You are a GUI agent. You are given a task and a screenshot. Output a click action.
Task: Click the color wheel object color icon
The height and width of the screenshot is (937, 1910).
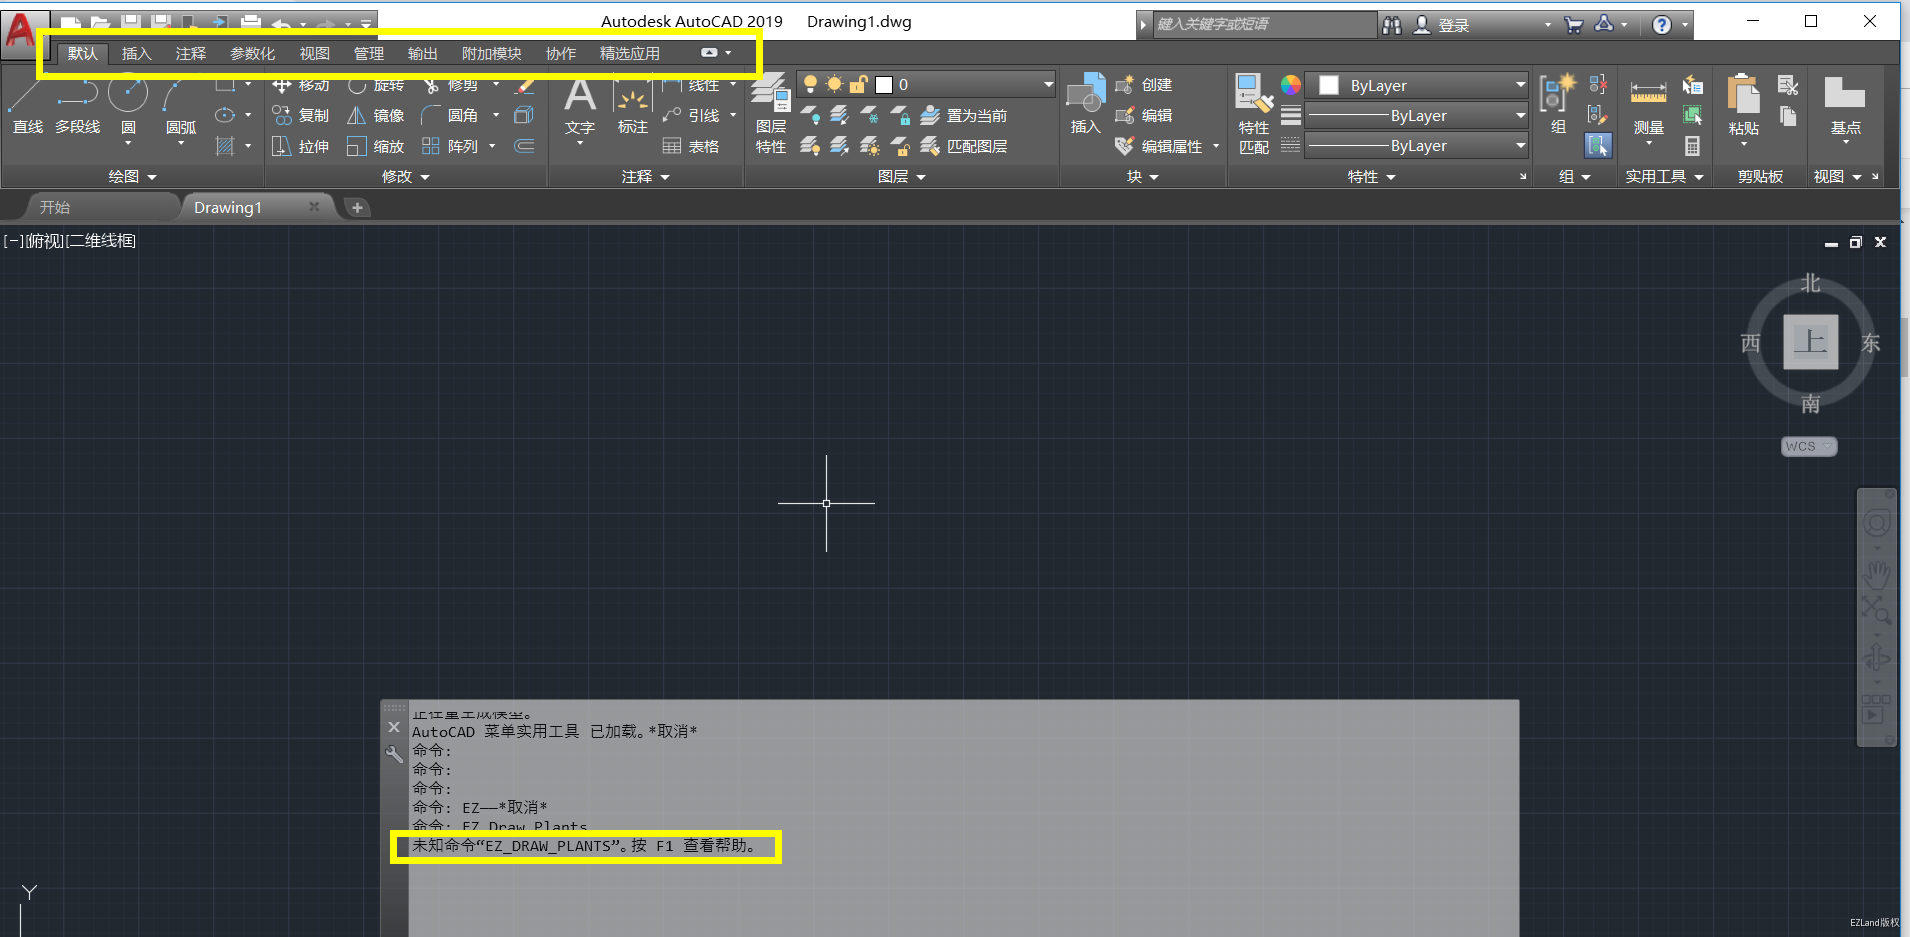[1291, 85]
